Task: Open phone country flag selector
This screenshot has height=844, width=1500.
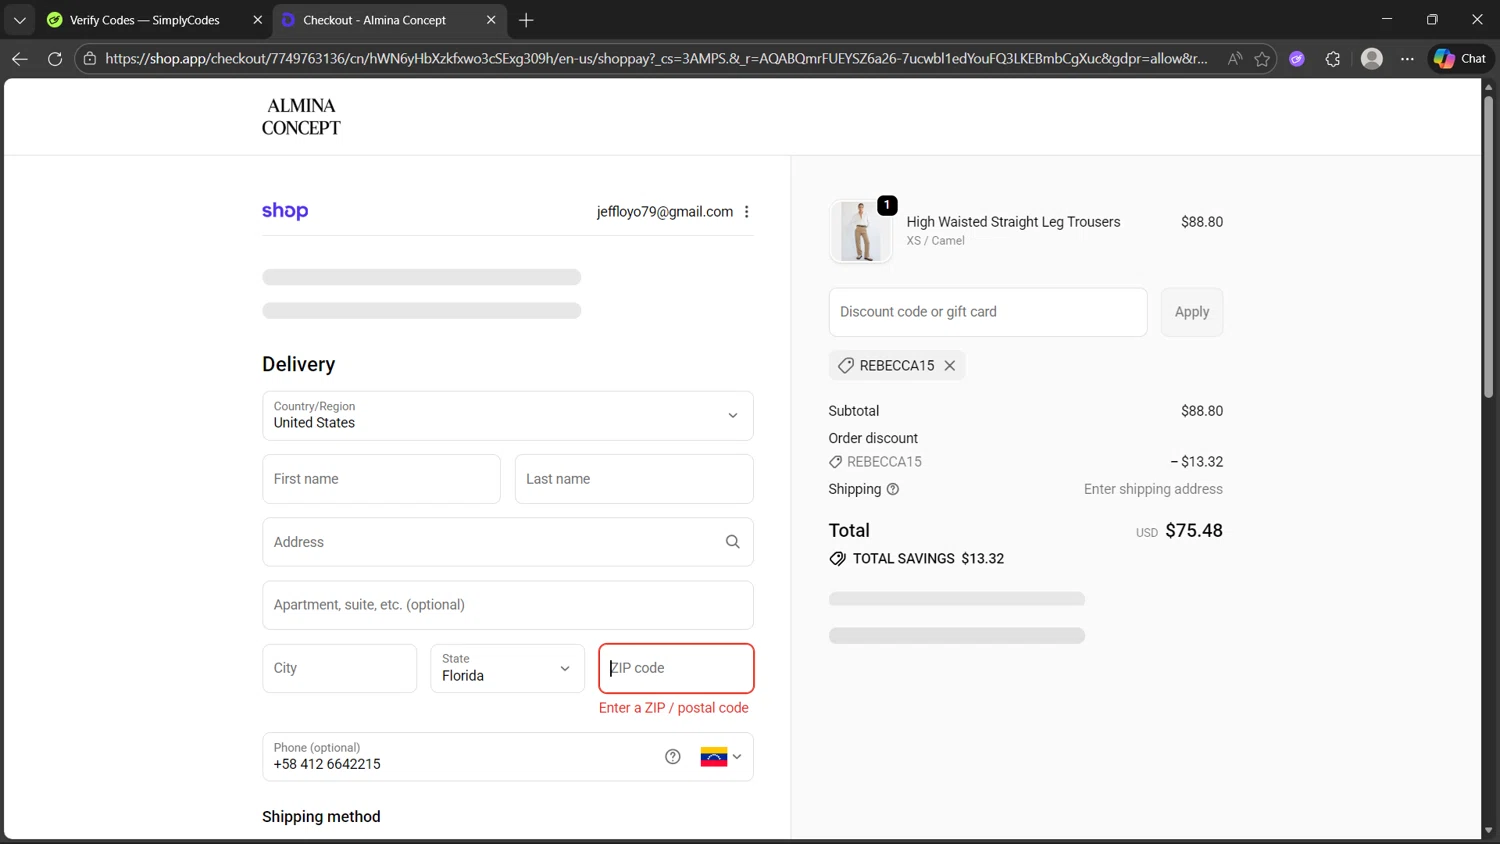Action: click(721, 757)
